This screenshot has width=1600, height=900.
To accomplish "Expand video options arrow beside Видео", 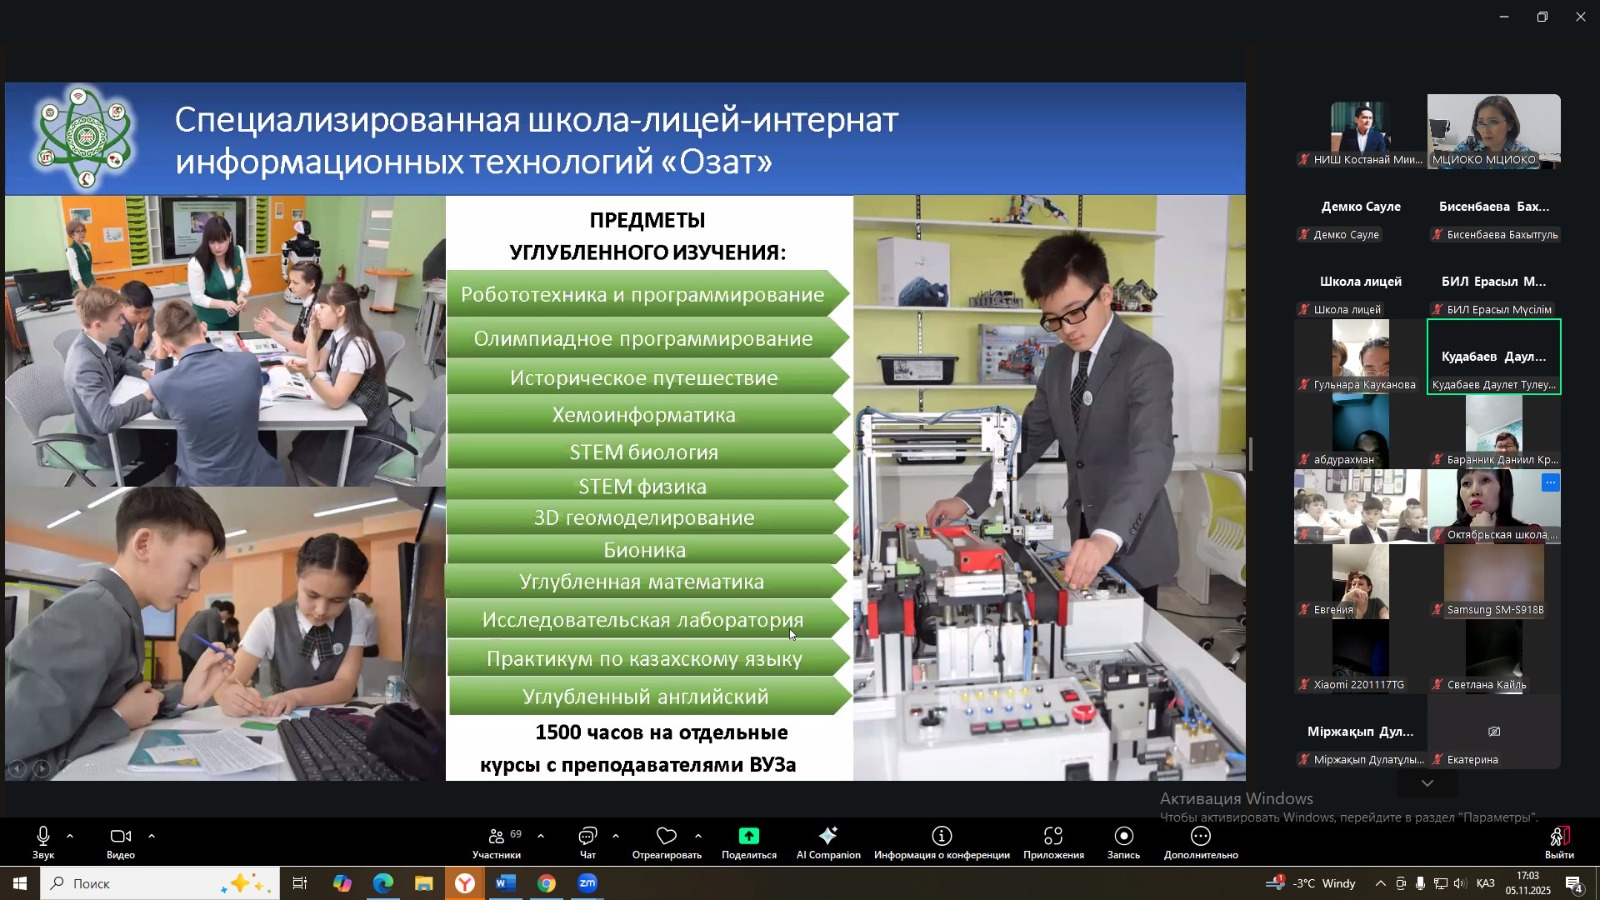I will [x=151, y=836].
